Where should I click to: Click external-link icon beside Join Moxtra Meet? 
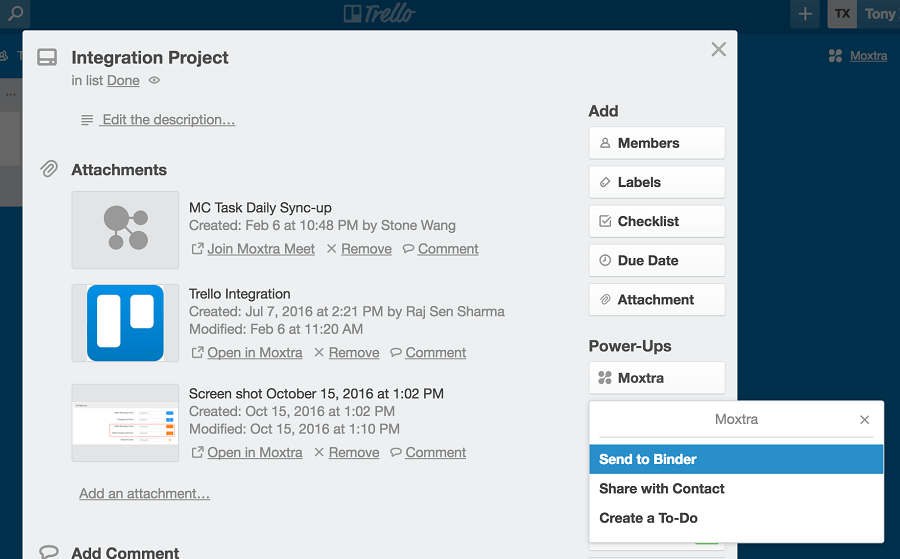click(197, 249)
